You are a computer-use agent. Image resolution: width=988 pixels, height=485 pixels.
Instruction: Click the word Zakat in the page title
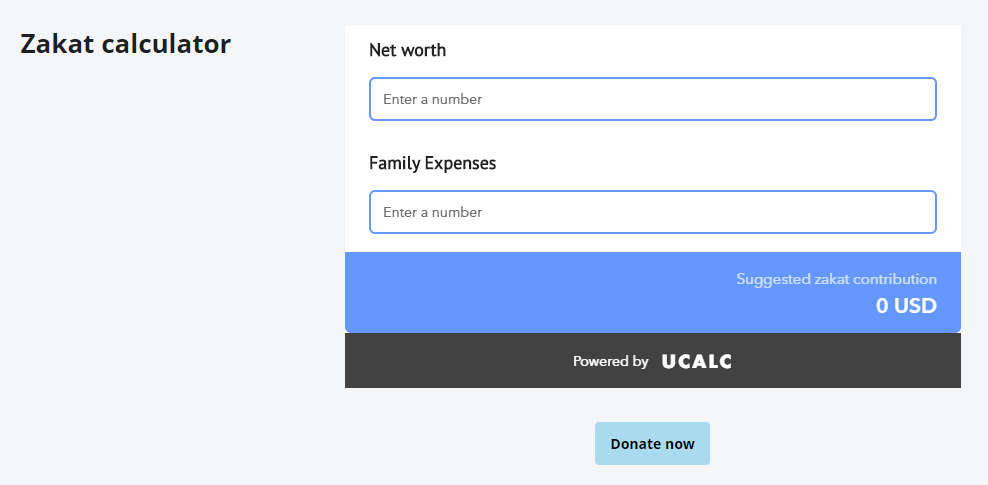(x=57, y=43)
